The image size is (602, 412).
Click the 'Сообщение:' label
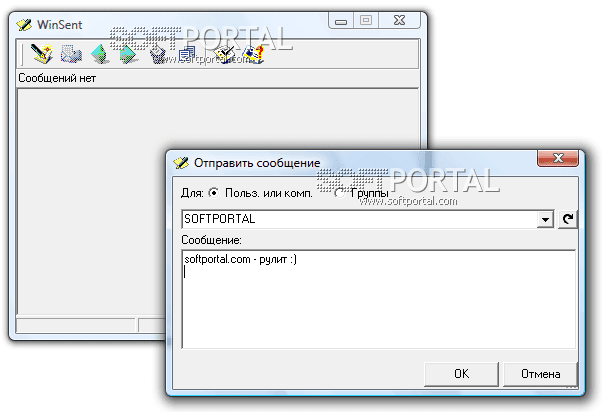[211, 240]
